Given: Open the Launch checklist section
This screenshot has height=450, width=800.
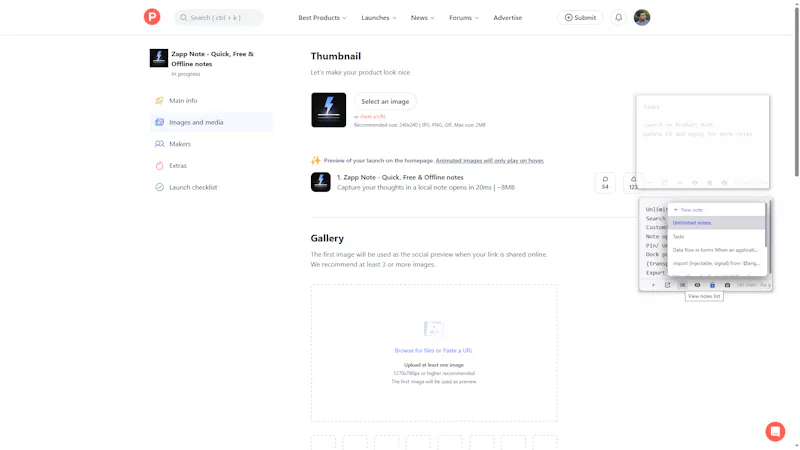Looking at the screenshot, I should click(x=211, y=187).
